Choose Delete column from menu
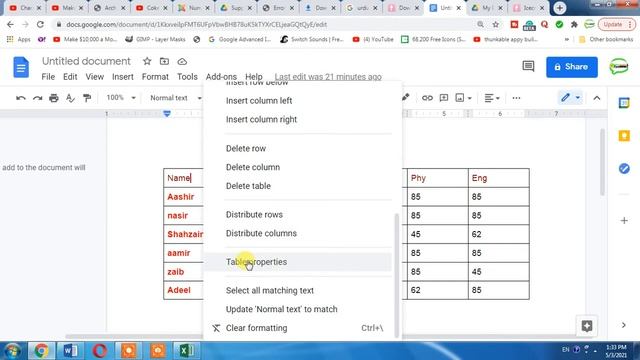640x360 pixels. point(297,167)
